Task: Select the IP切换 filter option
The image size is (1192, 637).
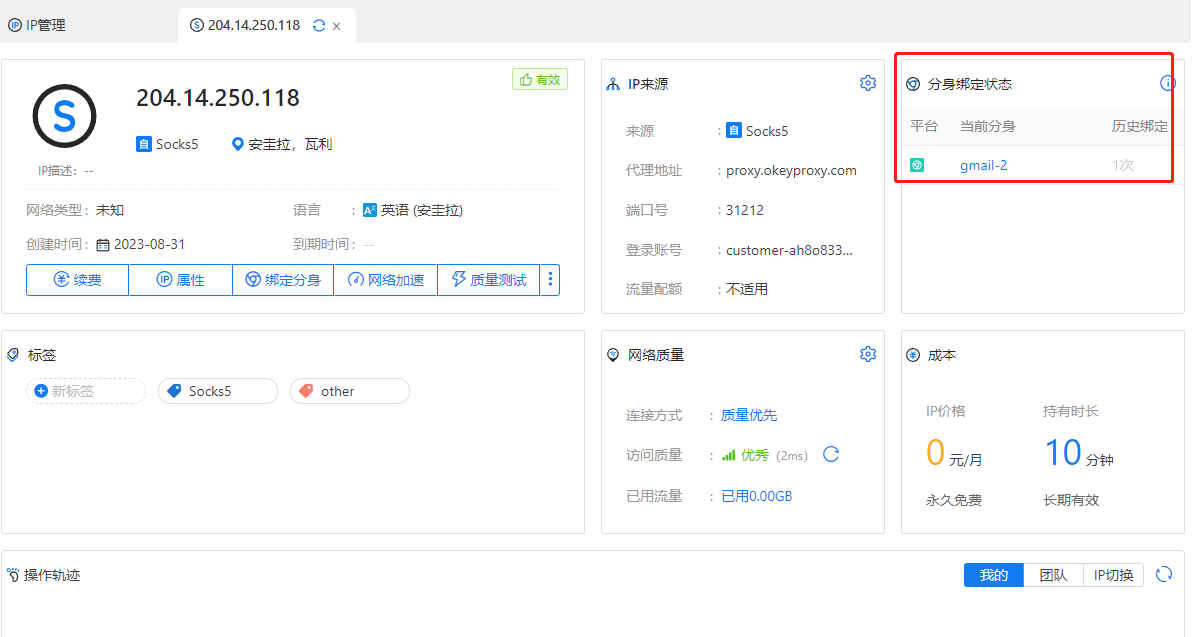Action: pos(1113,575)
